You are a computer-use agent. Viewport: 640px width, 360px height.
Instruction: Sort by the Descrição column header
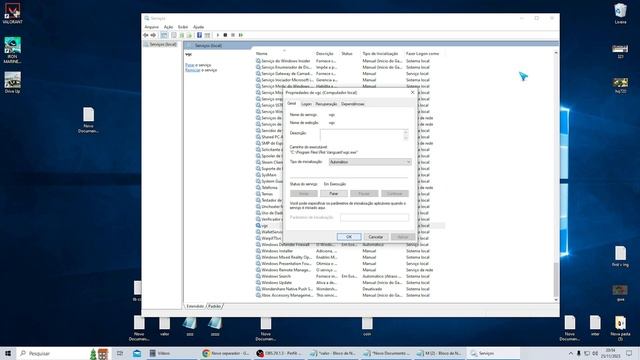coord(327,53)
